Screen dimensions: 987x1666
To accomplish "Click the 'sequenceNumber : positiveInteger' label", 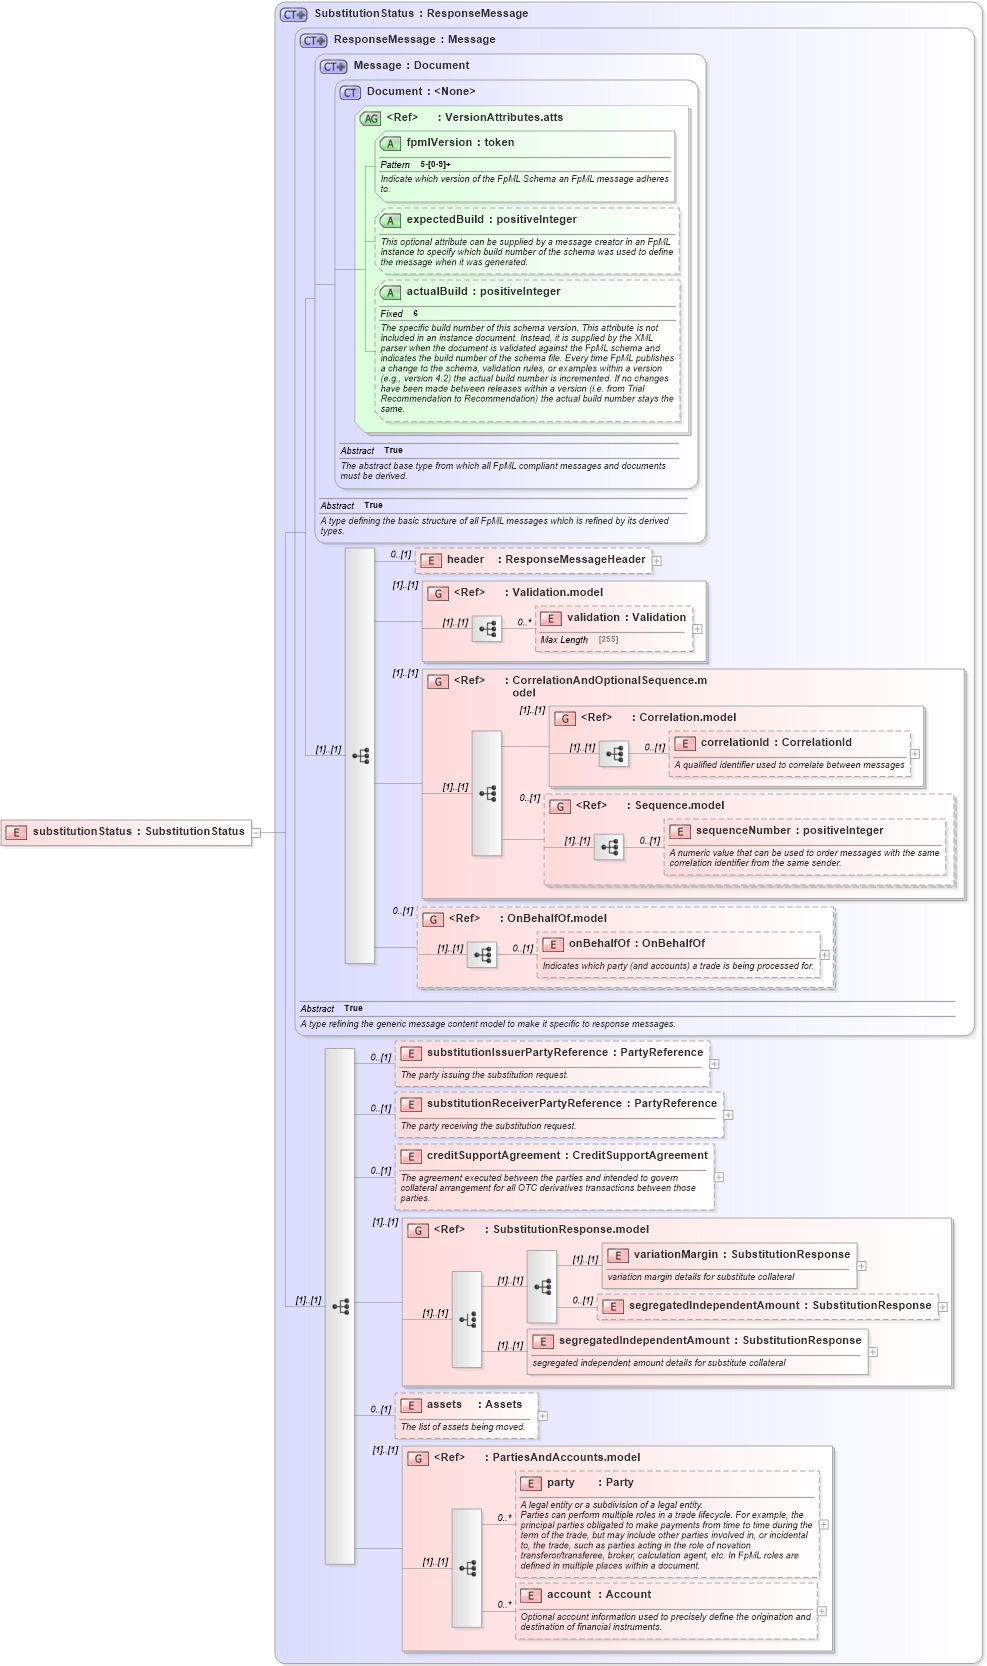I will click(x=789, y=831).
